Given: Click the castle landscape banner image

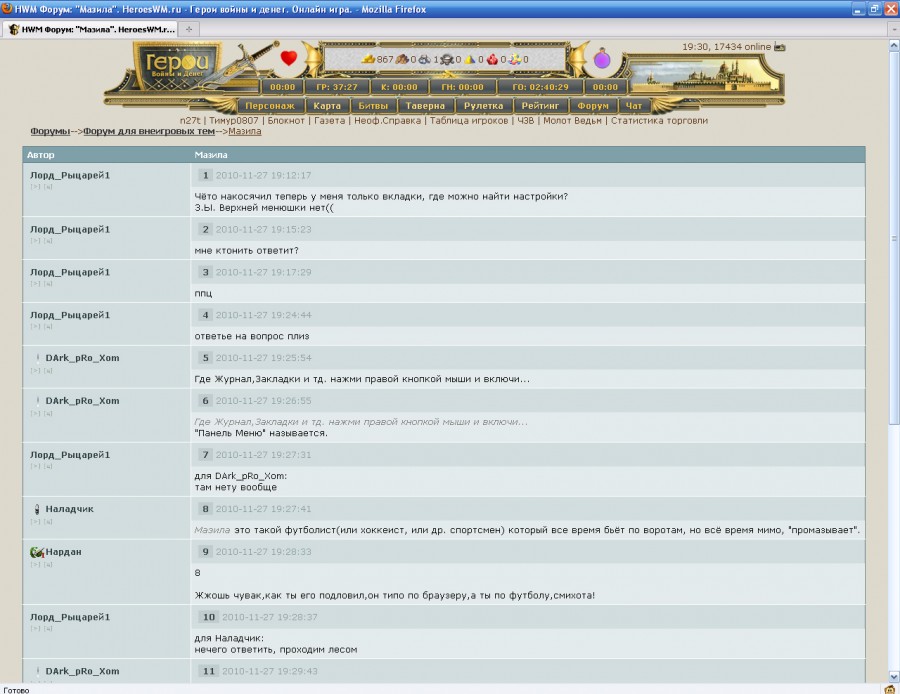Looking at the screenshot, I should pos(705,78).
